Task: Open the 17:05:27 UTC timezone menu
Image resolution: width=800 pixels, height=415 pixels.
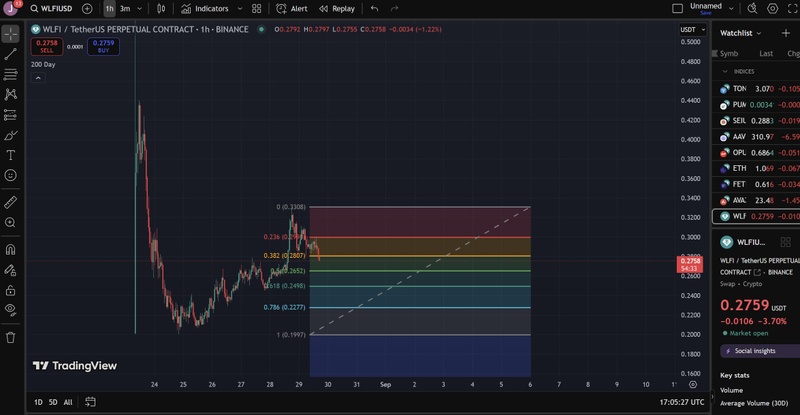Action: 682,402
